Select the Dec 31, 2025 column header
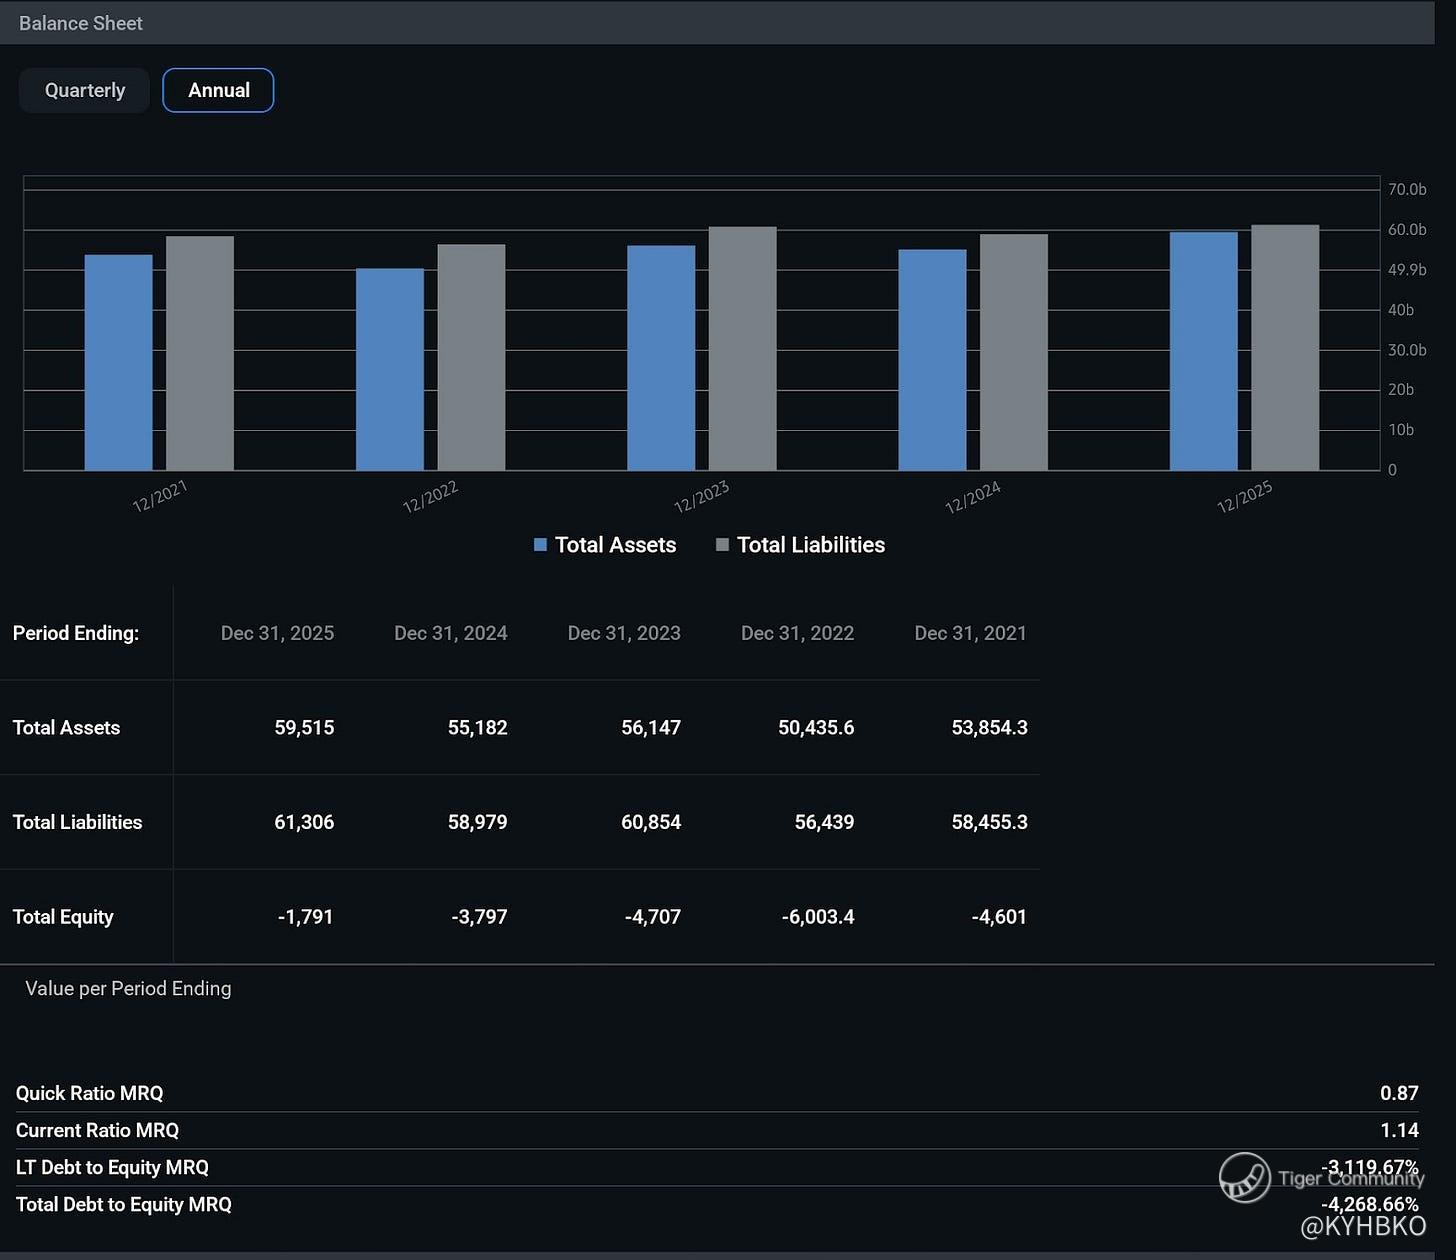Image resolution: width=1456 pixels, height=1260 pixels. (277, 633)
